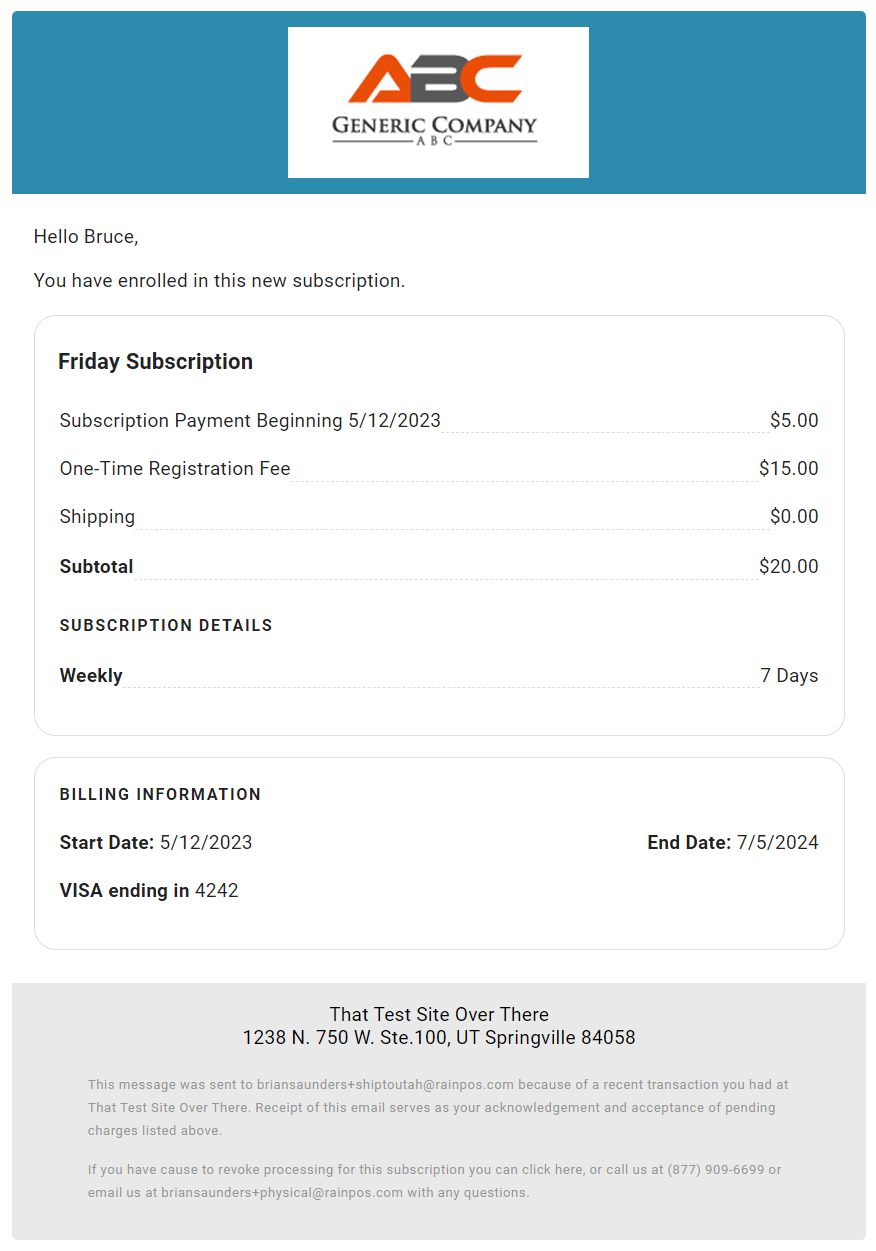The height and width of the screenshot is (1251, 876).
Task: Click the Subscription Details heading
Action: tap(166, 625)
